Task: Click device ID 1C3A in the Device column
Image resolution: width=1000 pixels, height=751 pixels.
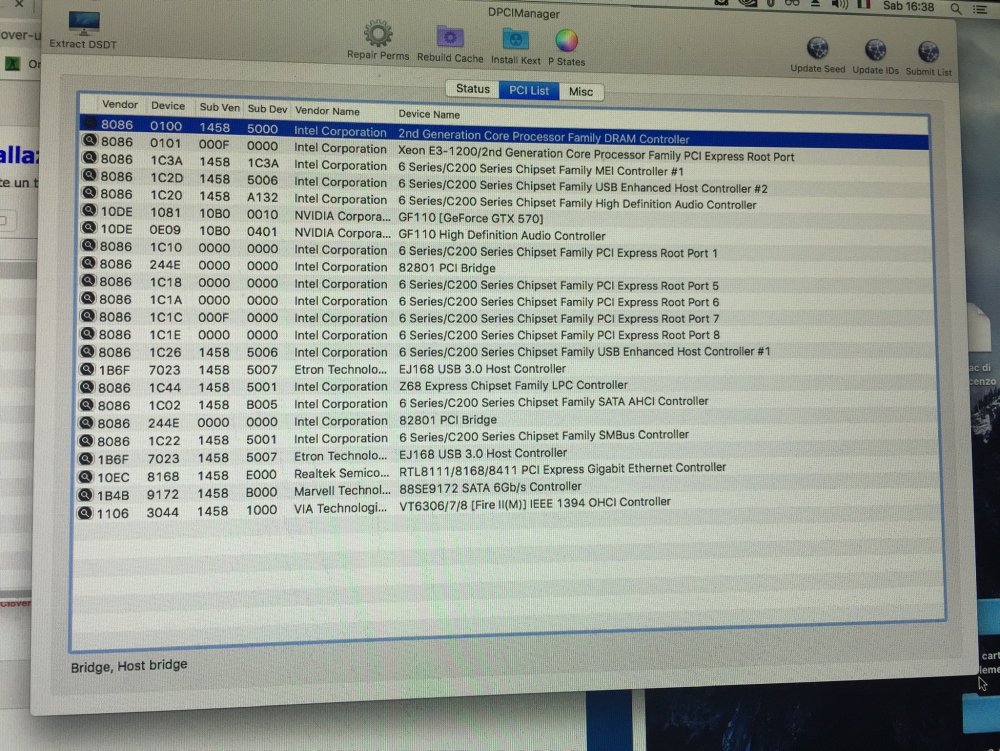Action: 166,161
